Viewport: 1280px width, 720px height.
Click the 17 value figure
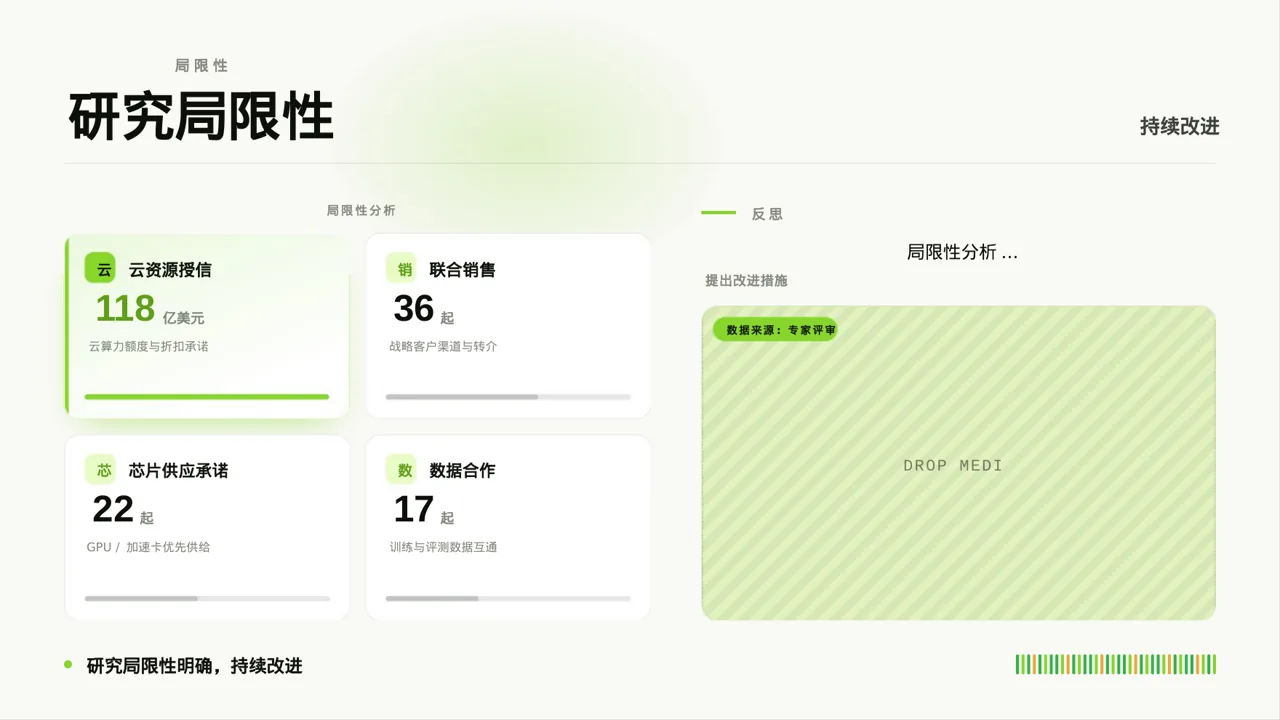(413, 509)
